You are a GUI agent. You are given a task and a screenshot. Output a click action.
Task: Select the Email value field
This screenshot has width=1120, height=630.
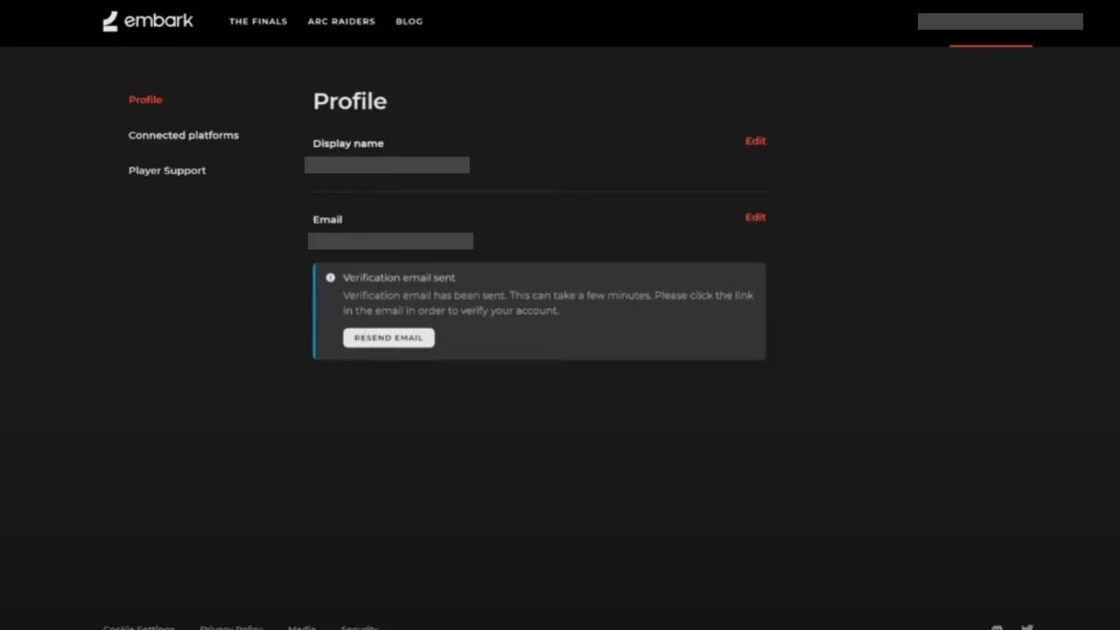(x=390, y=240)
